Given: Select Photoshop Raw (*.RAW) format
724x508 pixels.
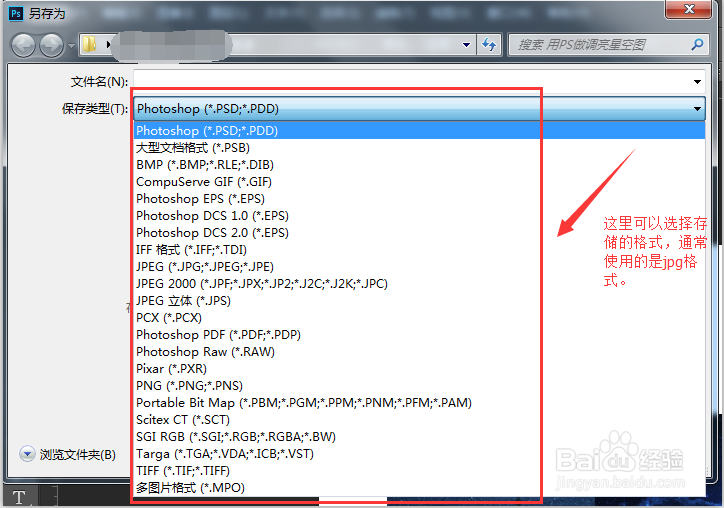Looking at the screenshot, I should pyautogui.click(x=419, y=352).
